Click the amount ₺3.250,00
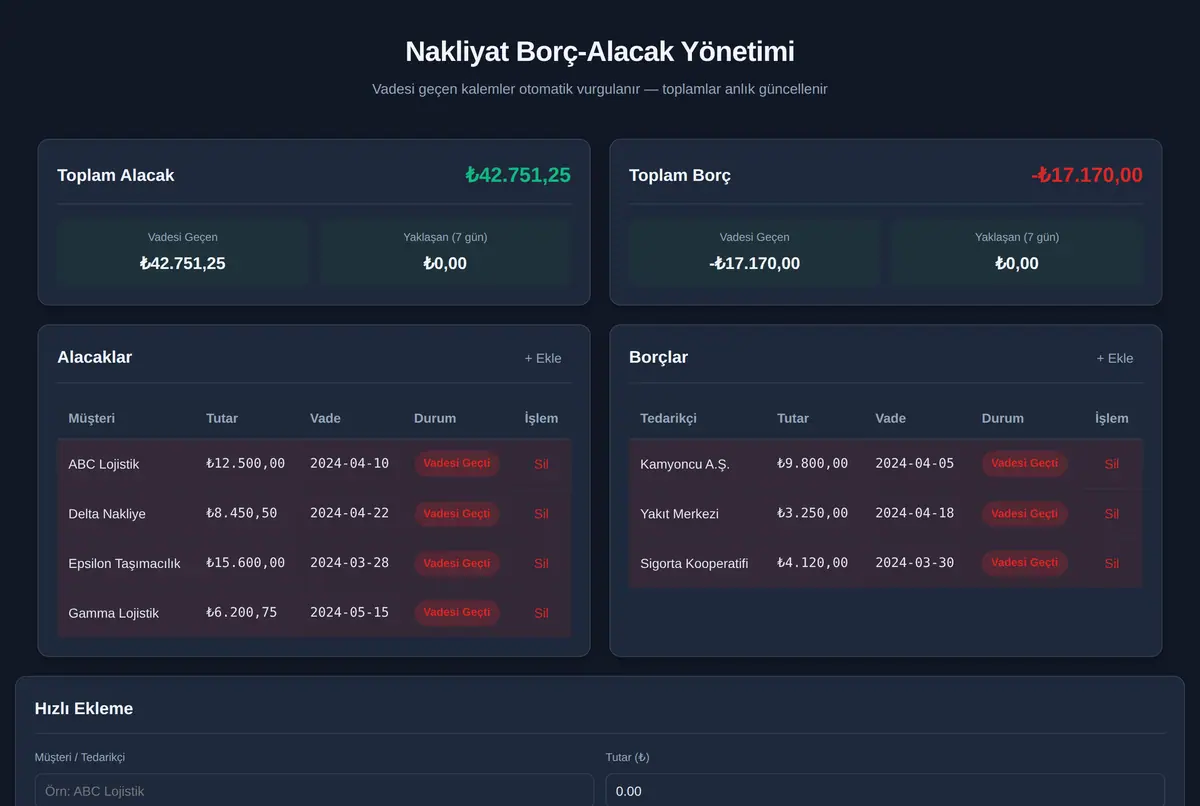Viewport: 1200px width, 806px height. tap(813, 513)
